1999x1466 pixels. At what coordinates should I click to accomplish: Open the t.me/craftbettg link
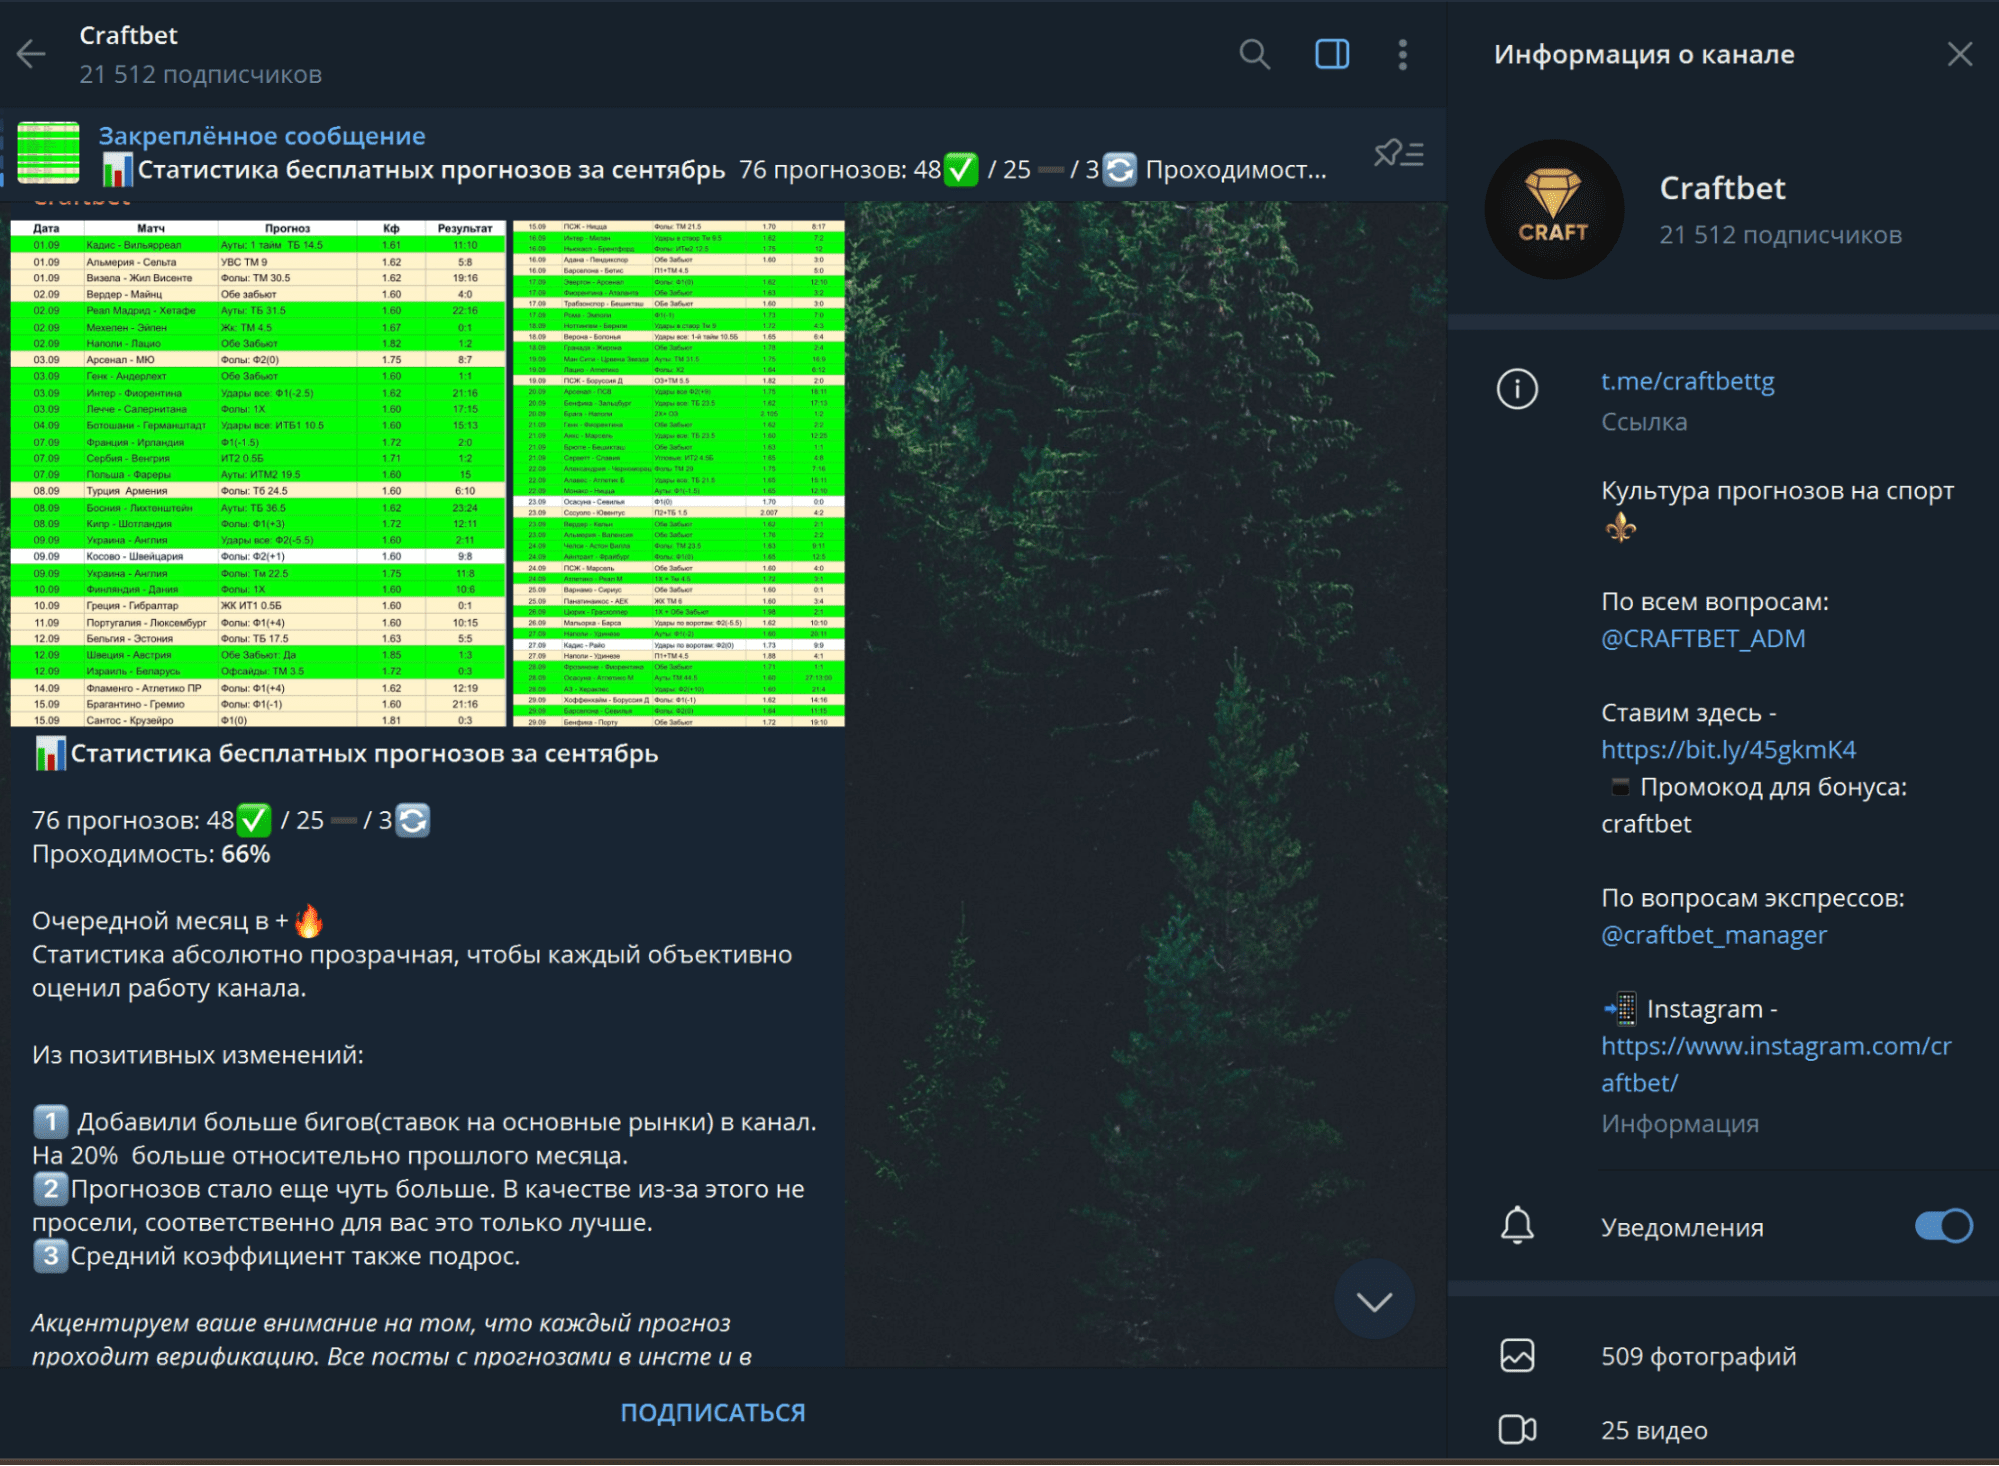pos(1687,381)
